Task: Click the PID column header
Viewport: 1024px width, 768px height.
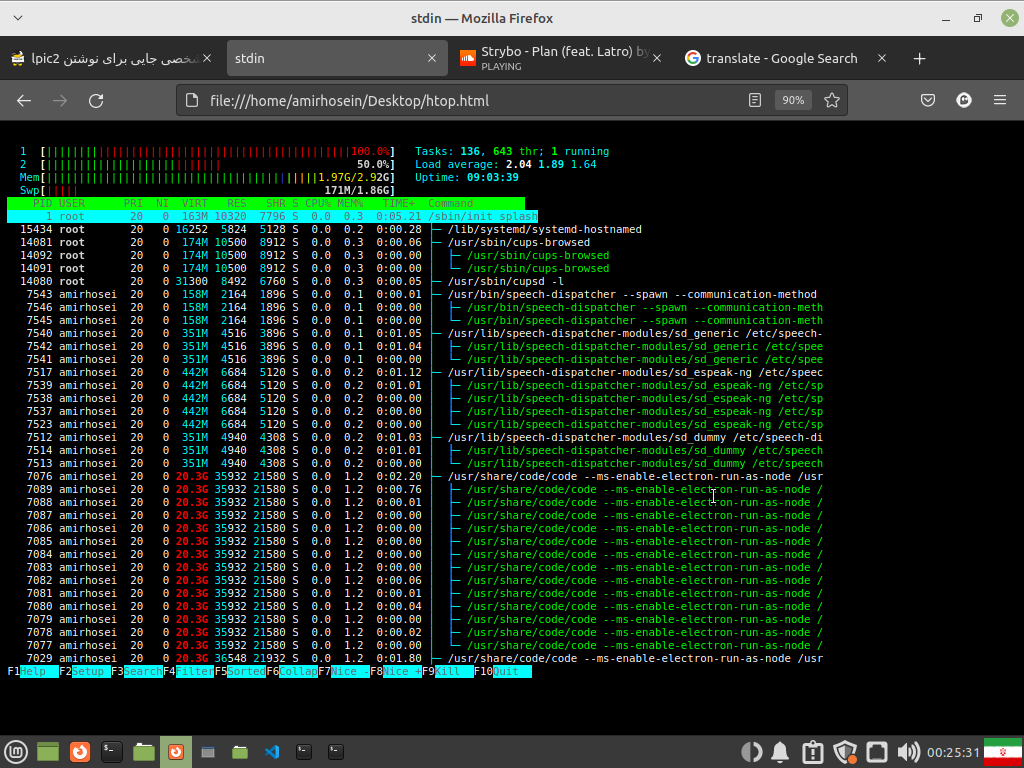Action: coord(42,204)
